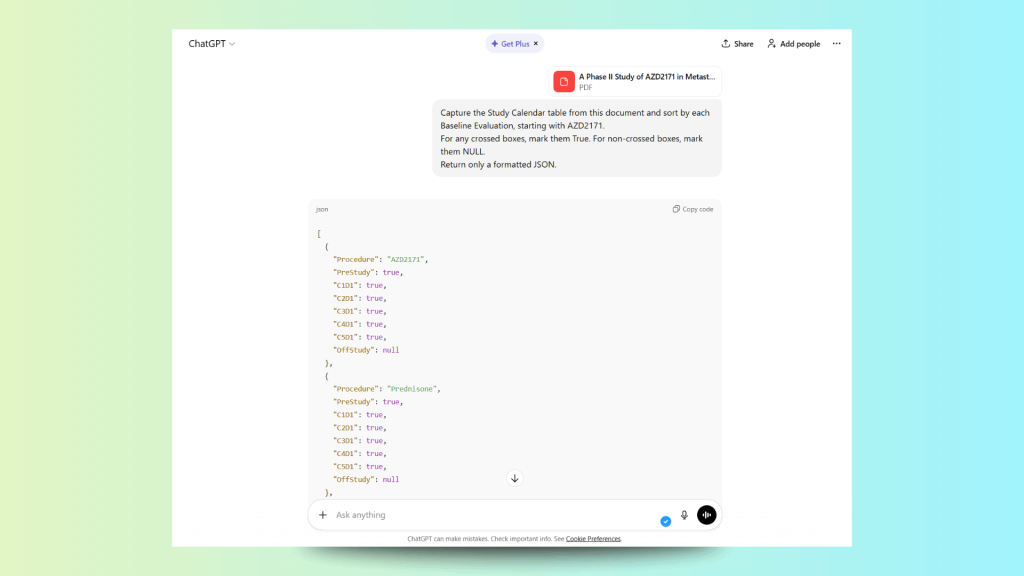Start dictation with the microphone icon
The image size is (1024, 576).
point(685,515)
